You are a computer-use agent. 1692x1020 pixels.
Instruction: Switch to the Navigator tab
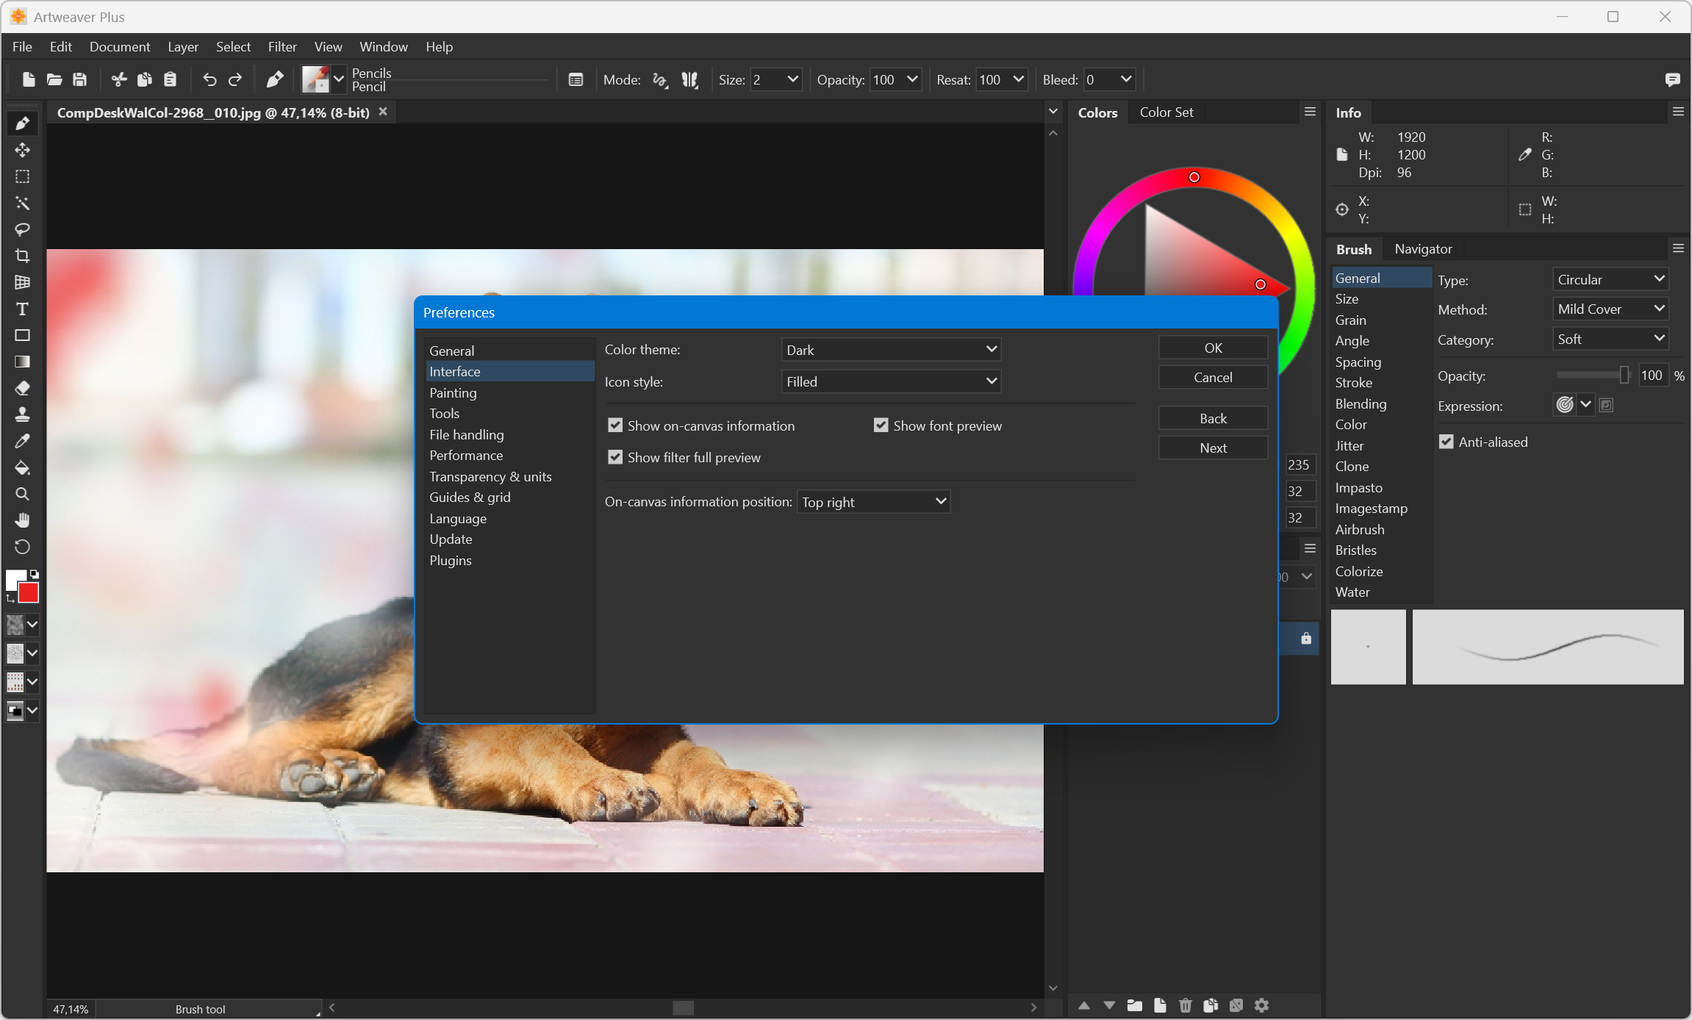tap(1422, 249)
